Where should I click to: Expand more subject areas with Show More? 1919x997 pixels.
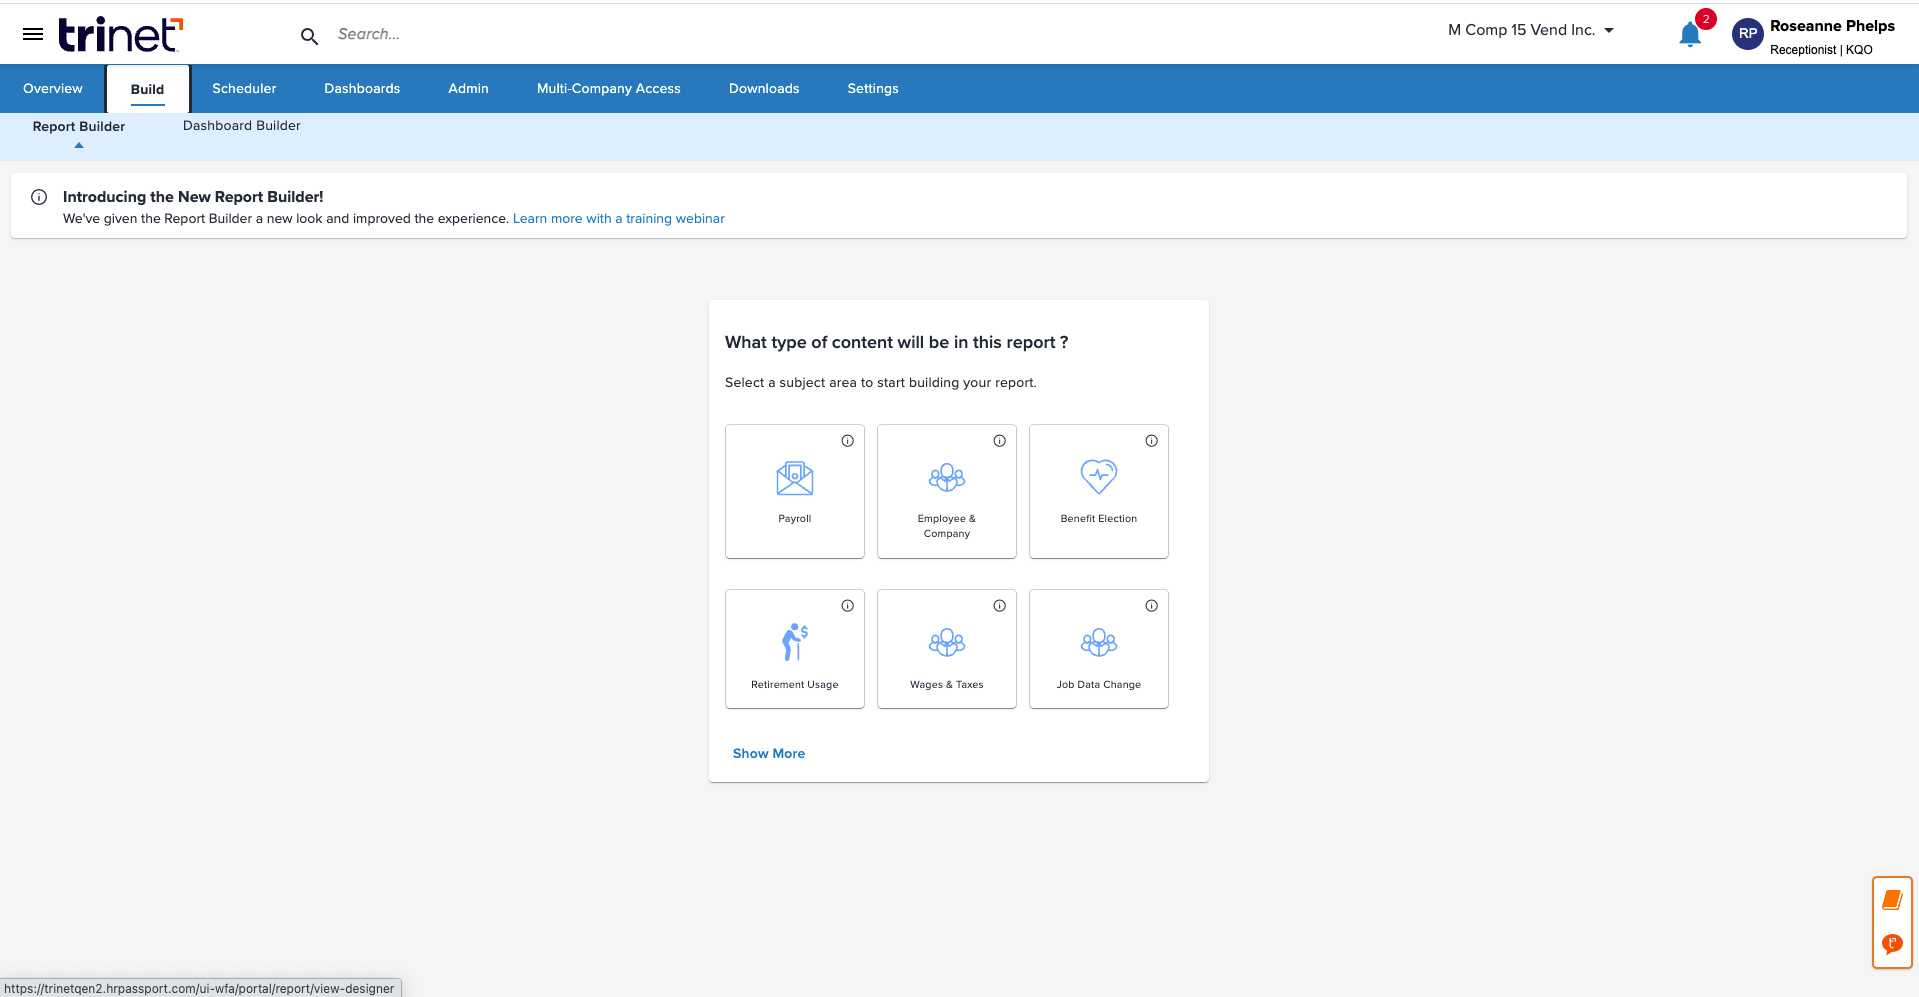click(768, 753)
